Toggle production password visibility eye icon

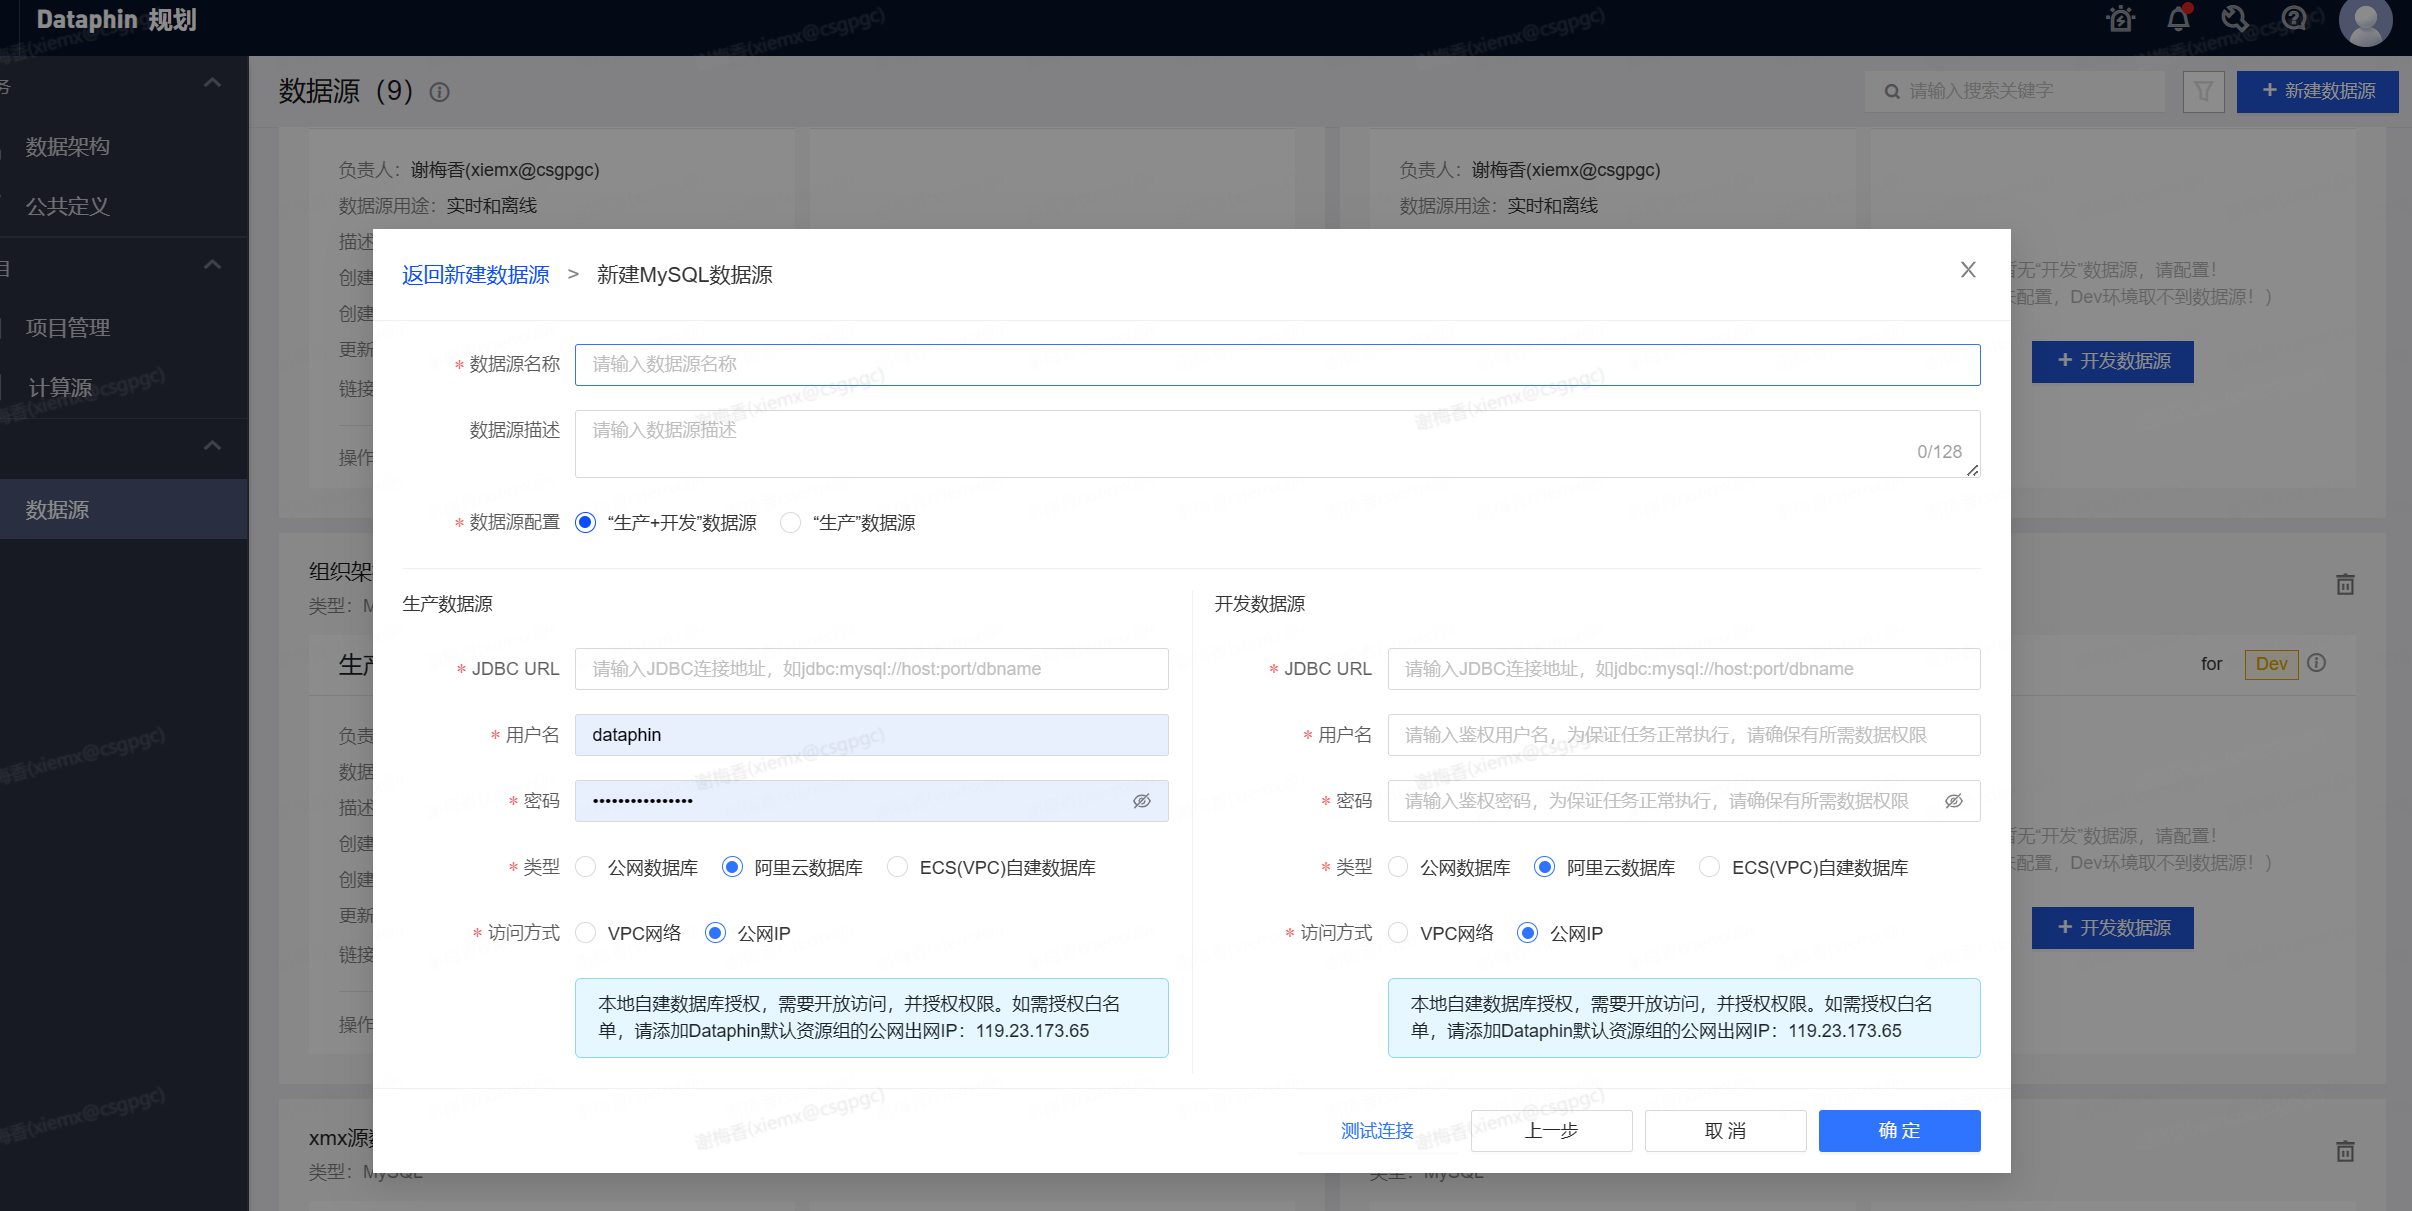click(x=1142, y=801)
